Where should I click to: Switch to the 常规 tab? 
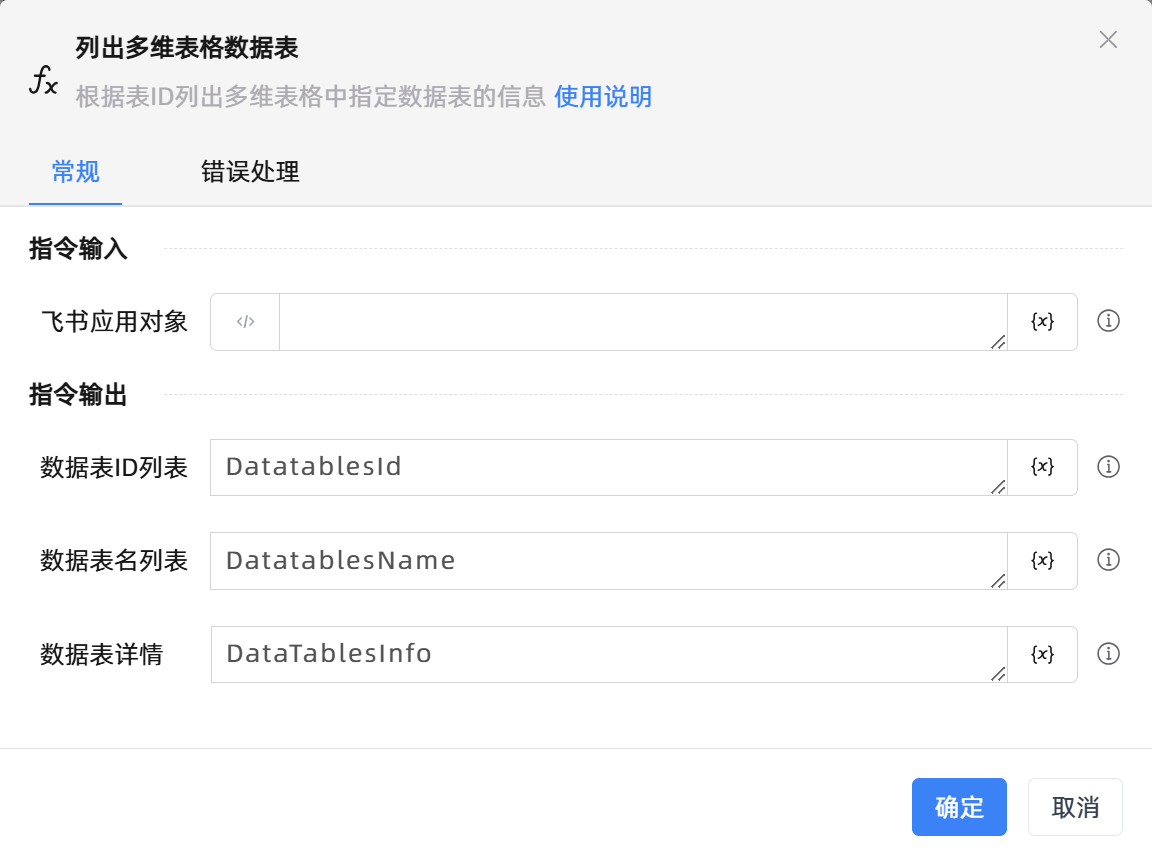point(76,172)
